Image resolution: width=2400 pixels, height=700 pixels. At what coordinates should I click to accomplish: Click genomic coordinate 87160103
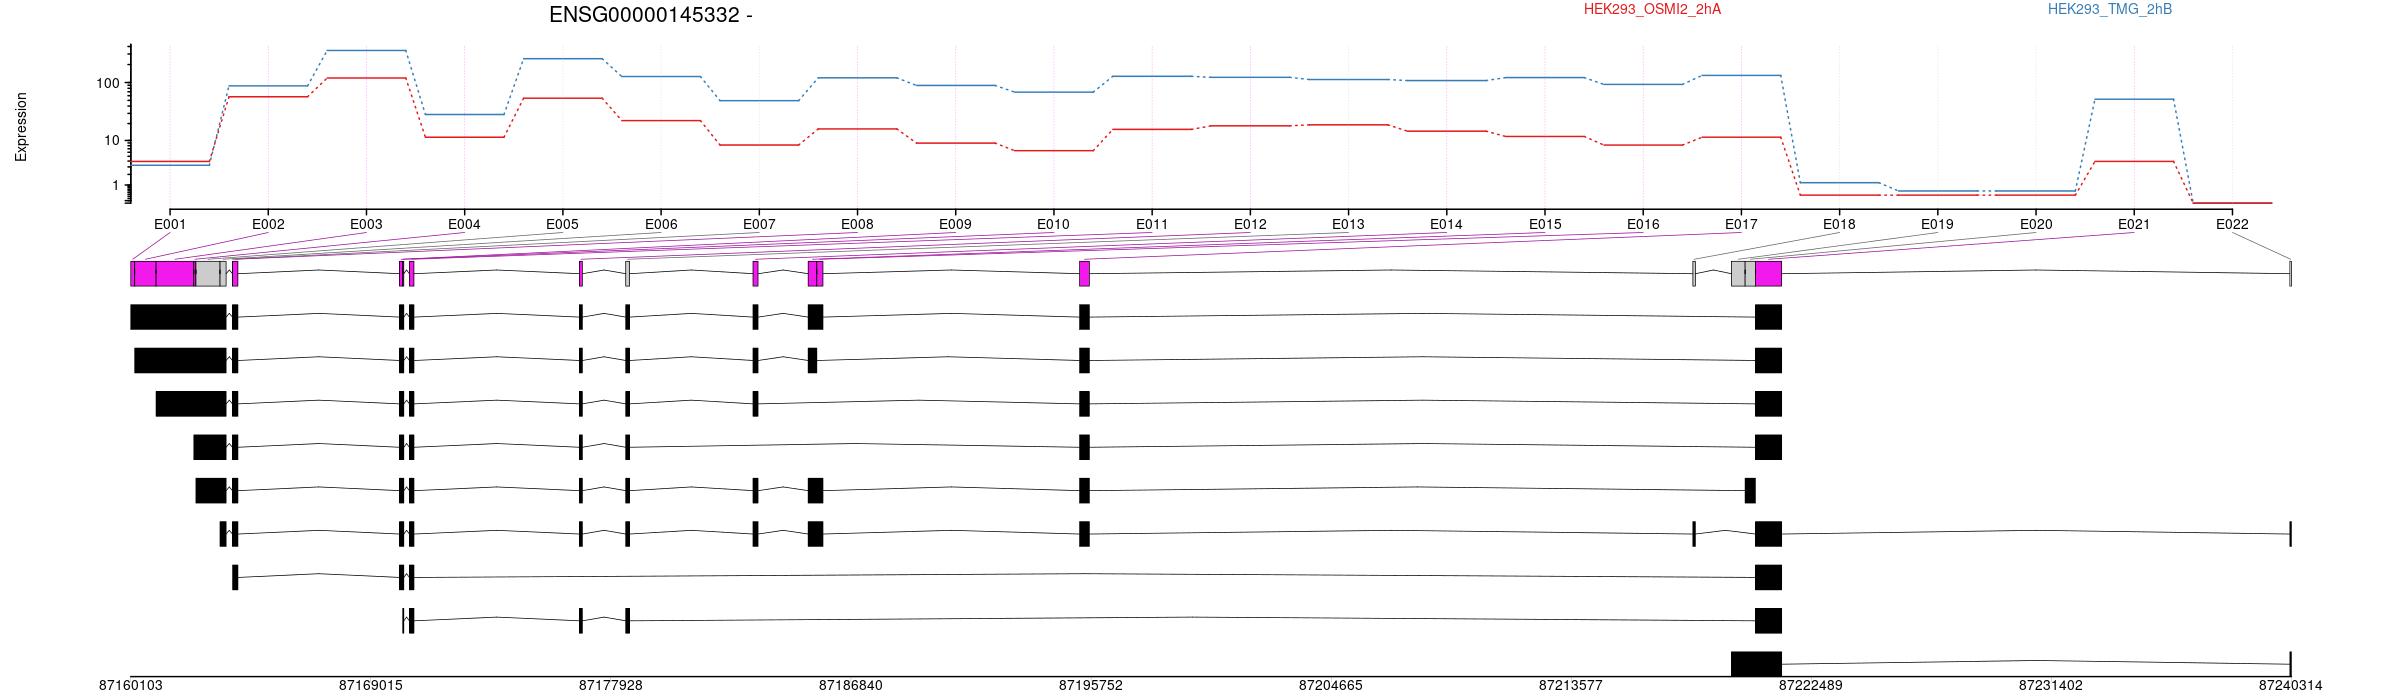click(x=130, y=686)
